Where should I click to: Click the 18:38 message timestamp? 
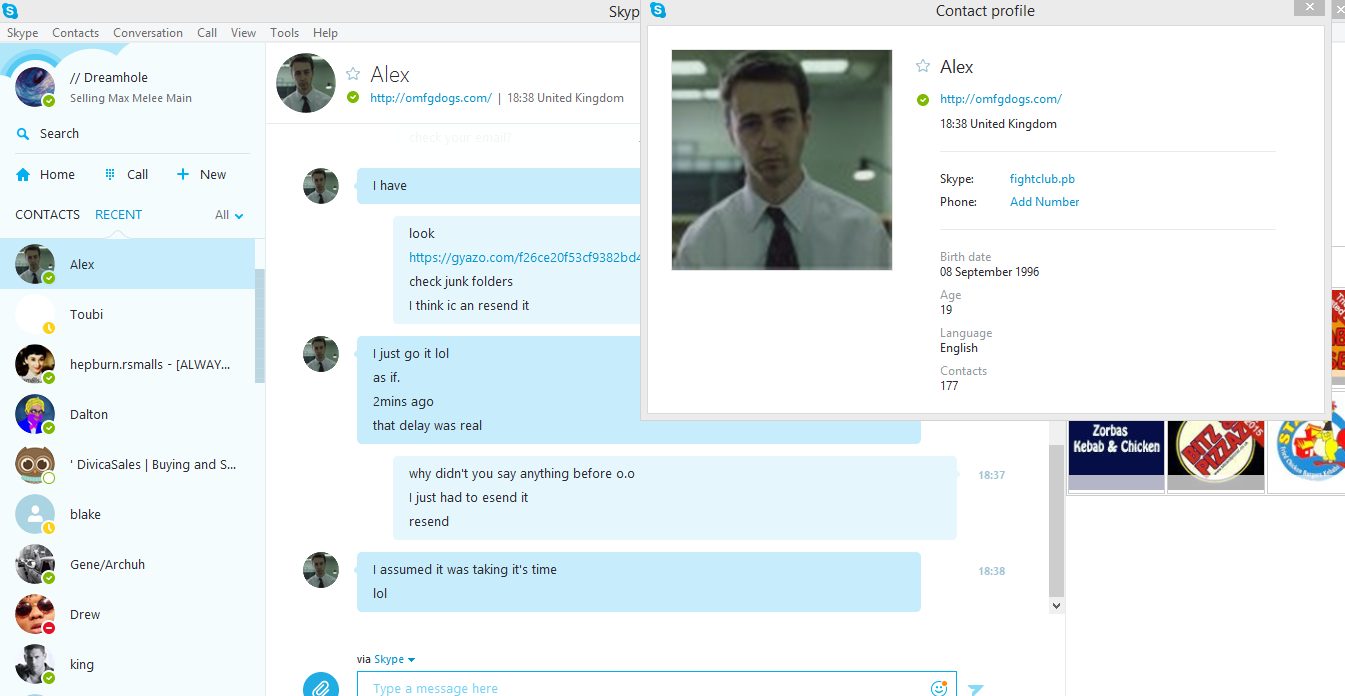(992, 571)
